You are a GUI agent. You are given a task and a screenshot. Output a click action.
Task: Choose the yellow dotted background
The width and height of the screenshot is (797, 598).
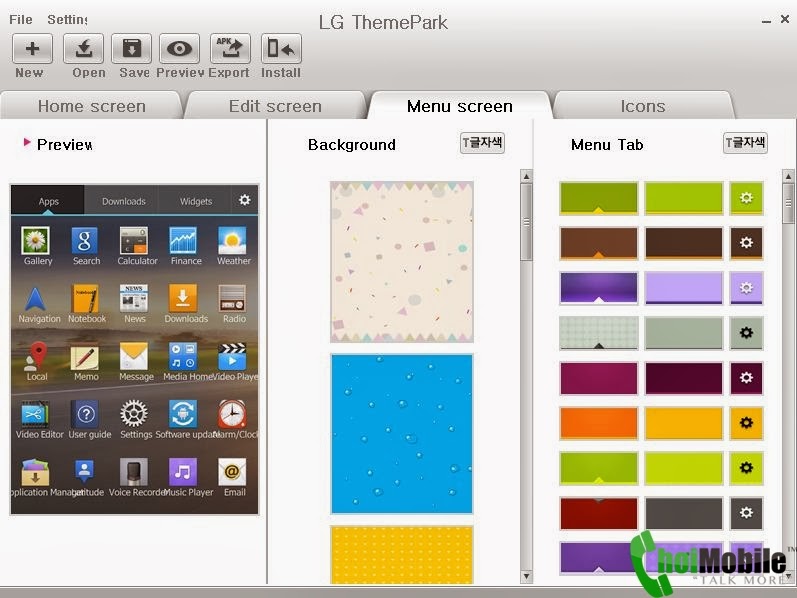point(402,555)
